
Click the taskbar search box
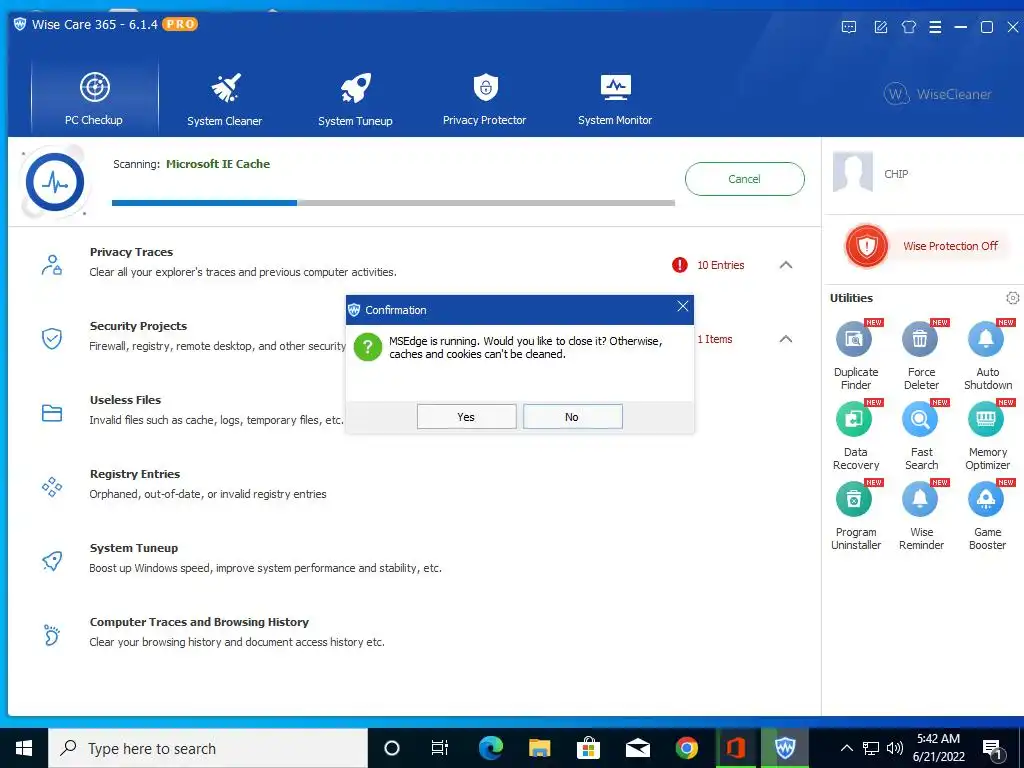click(x=208, y=748)
